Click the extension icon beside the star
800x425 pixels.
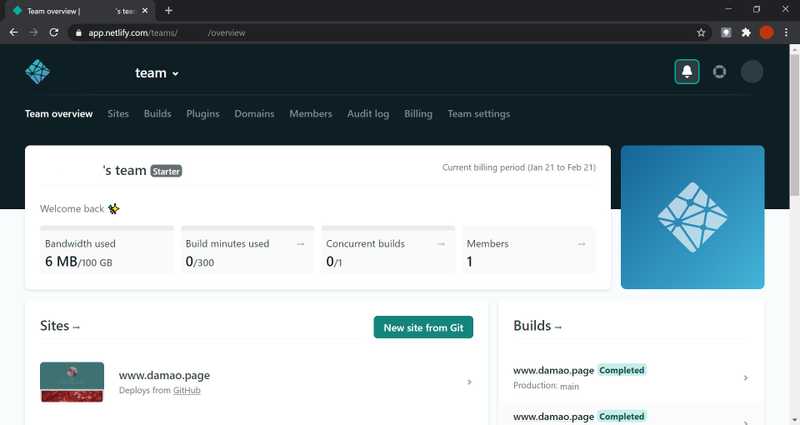pos(726,33)
